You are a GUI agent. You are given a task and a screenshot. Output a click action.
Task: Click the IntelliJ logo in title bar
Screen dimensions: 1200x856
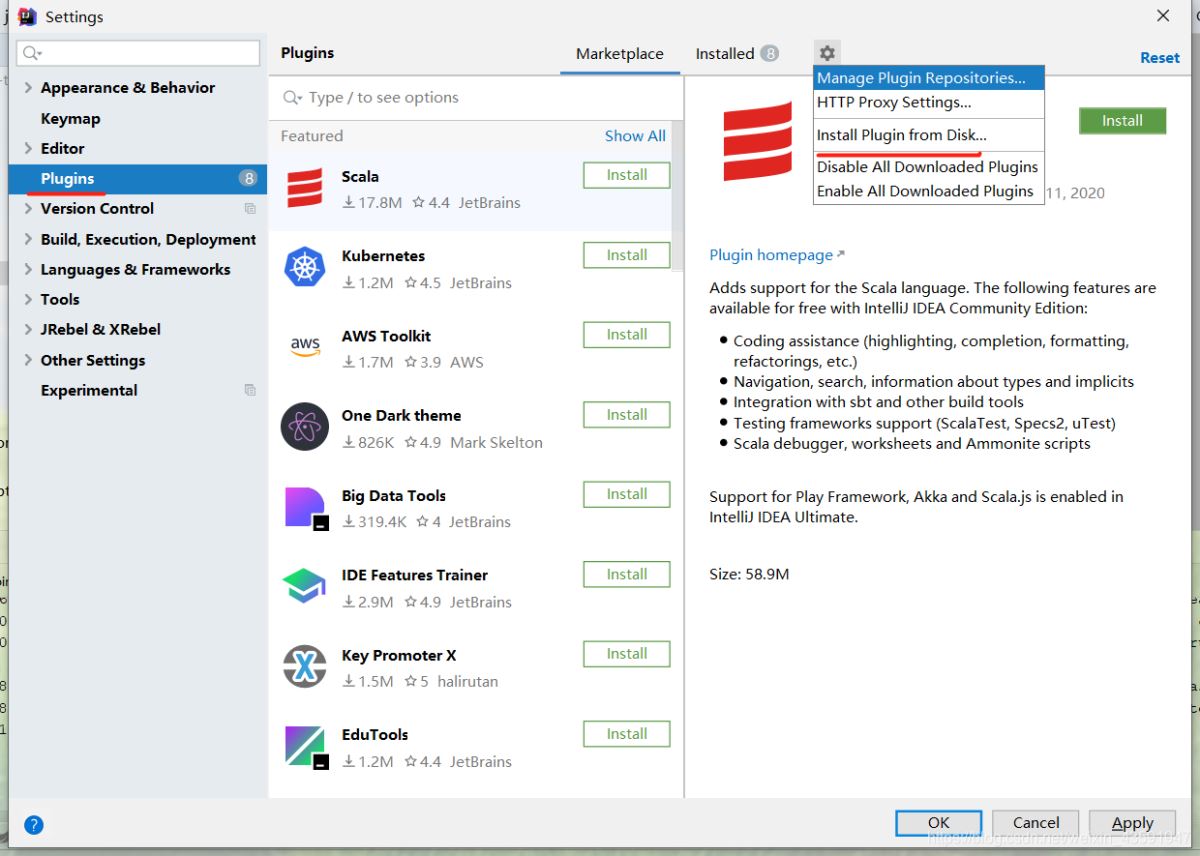coord(28,16)
